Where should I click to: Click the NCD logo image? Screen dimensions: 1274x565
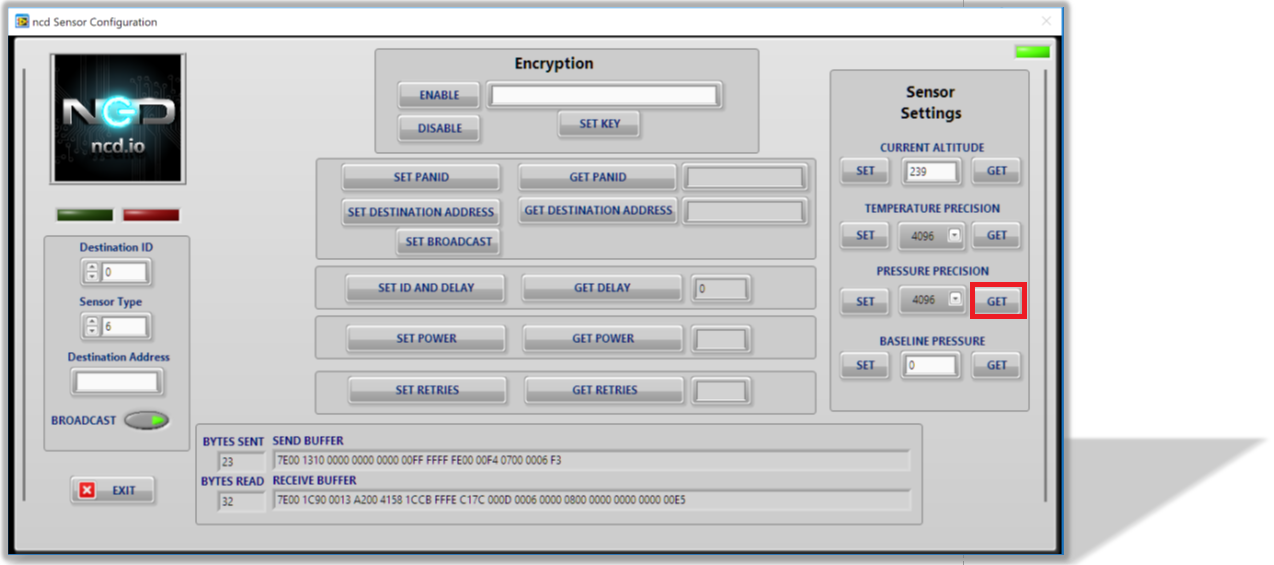118,118
